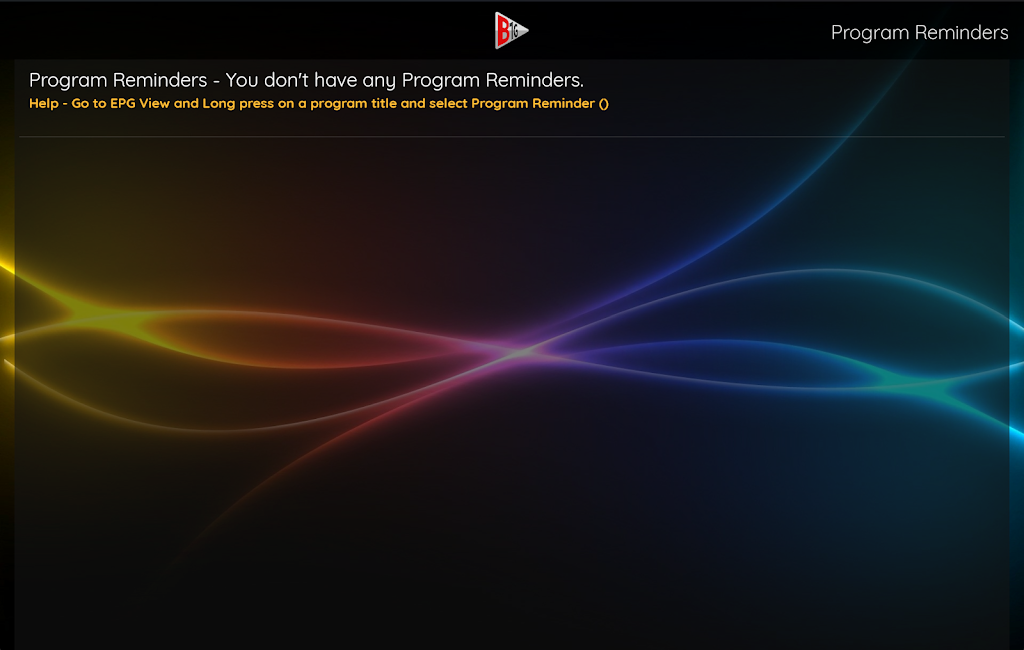Click the 'EPG View' words in help text
The width and height of the screenshot is (1024, 650).
[140, 103]
